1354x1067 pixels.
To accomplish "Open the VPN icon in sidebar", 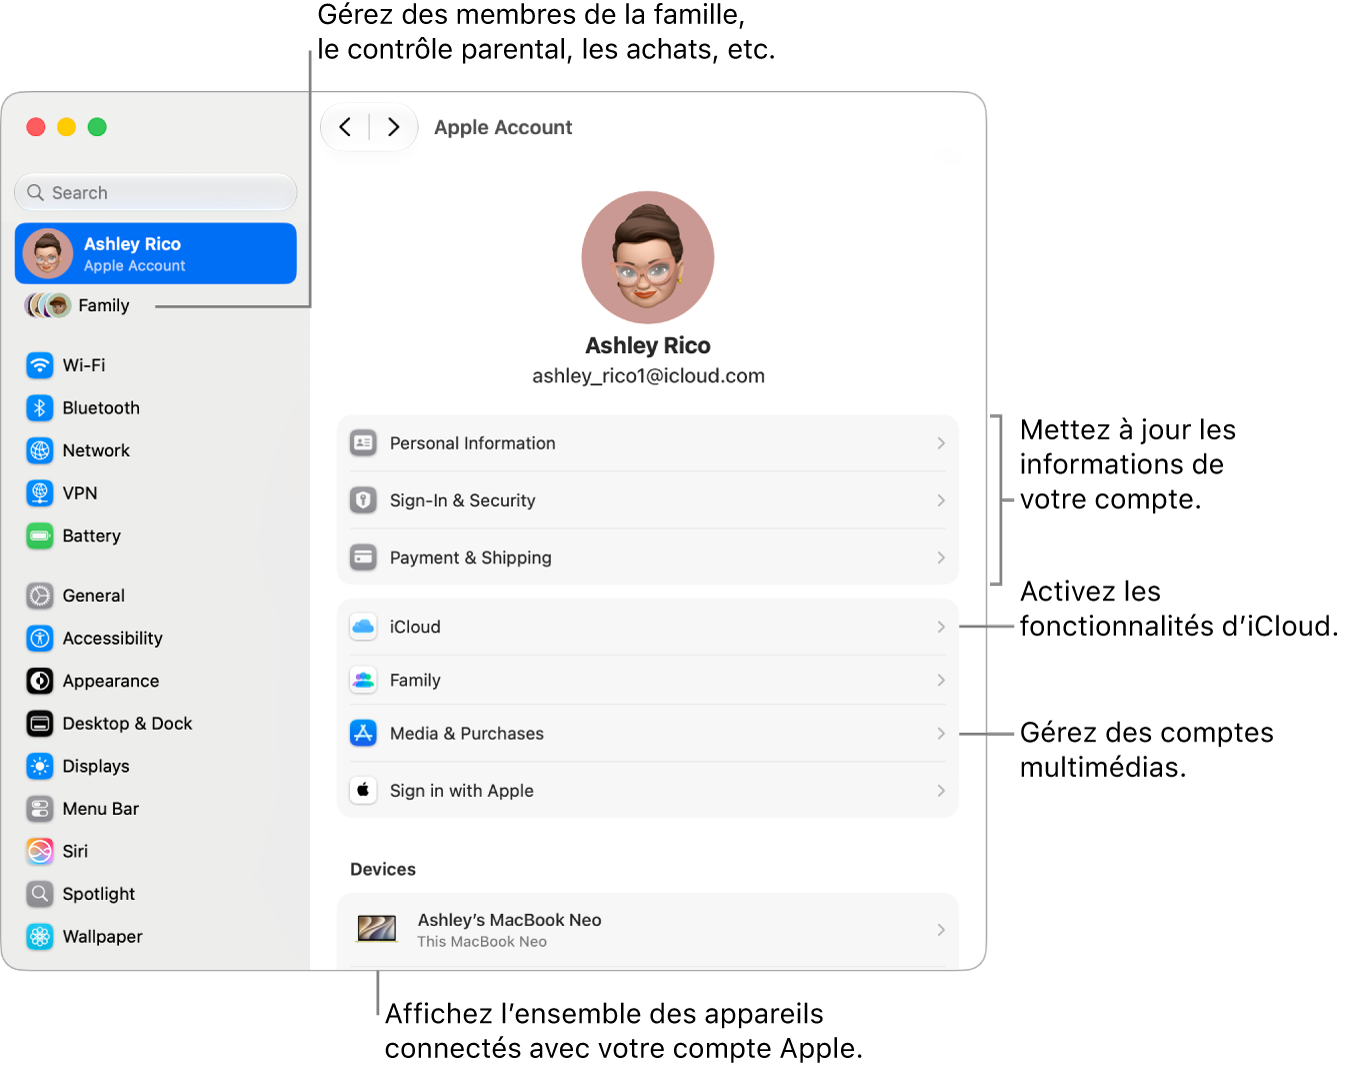I will click(x=40, y=493).
